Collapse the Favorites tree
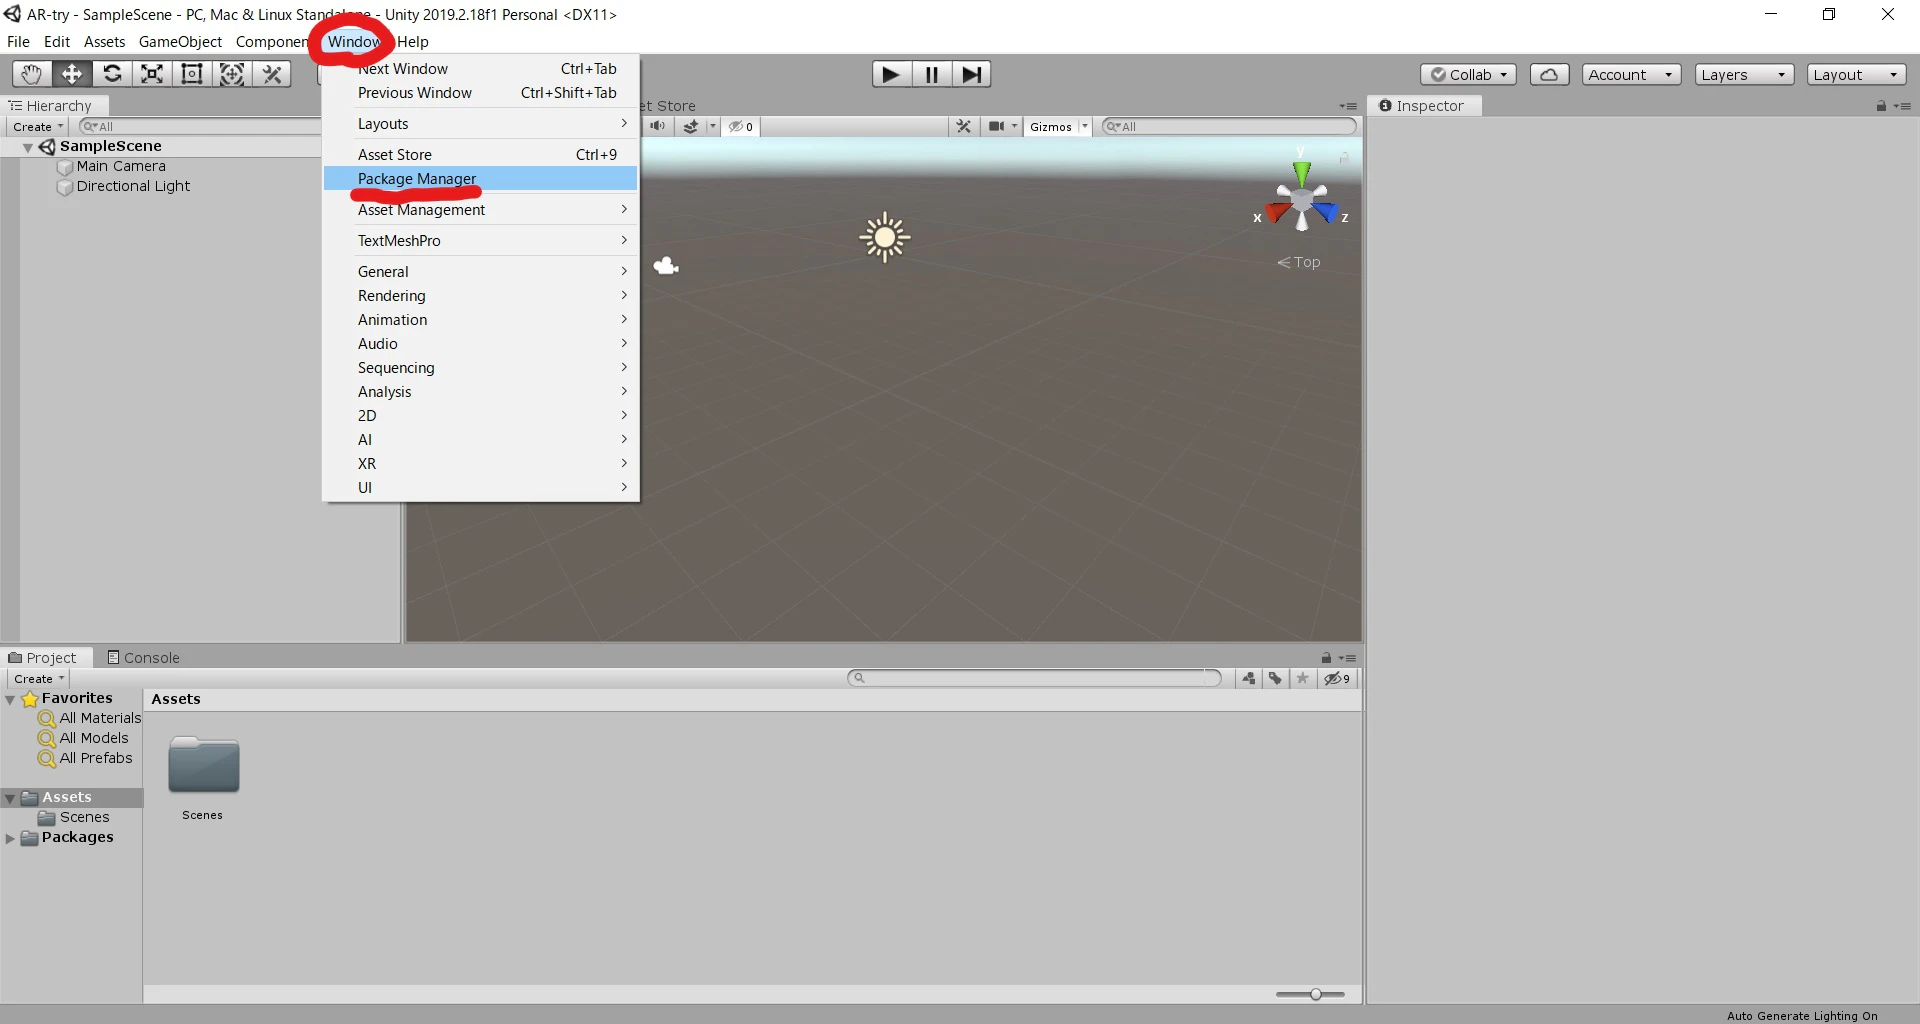Screen dimensions: 1920x1024 click(10, 699)
